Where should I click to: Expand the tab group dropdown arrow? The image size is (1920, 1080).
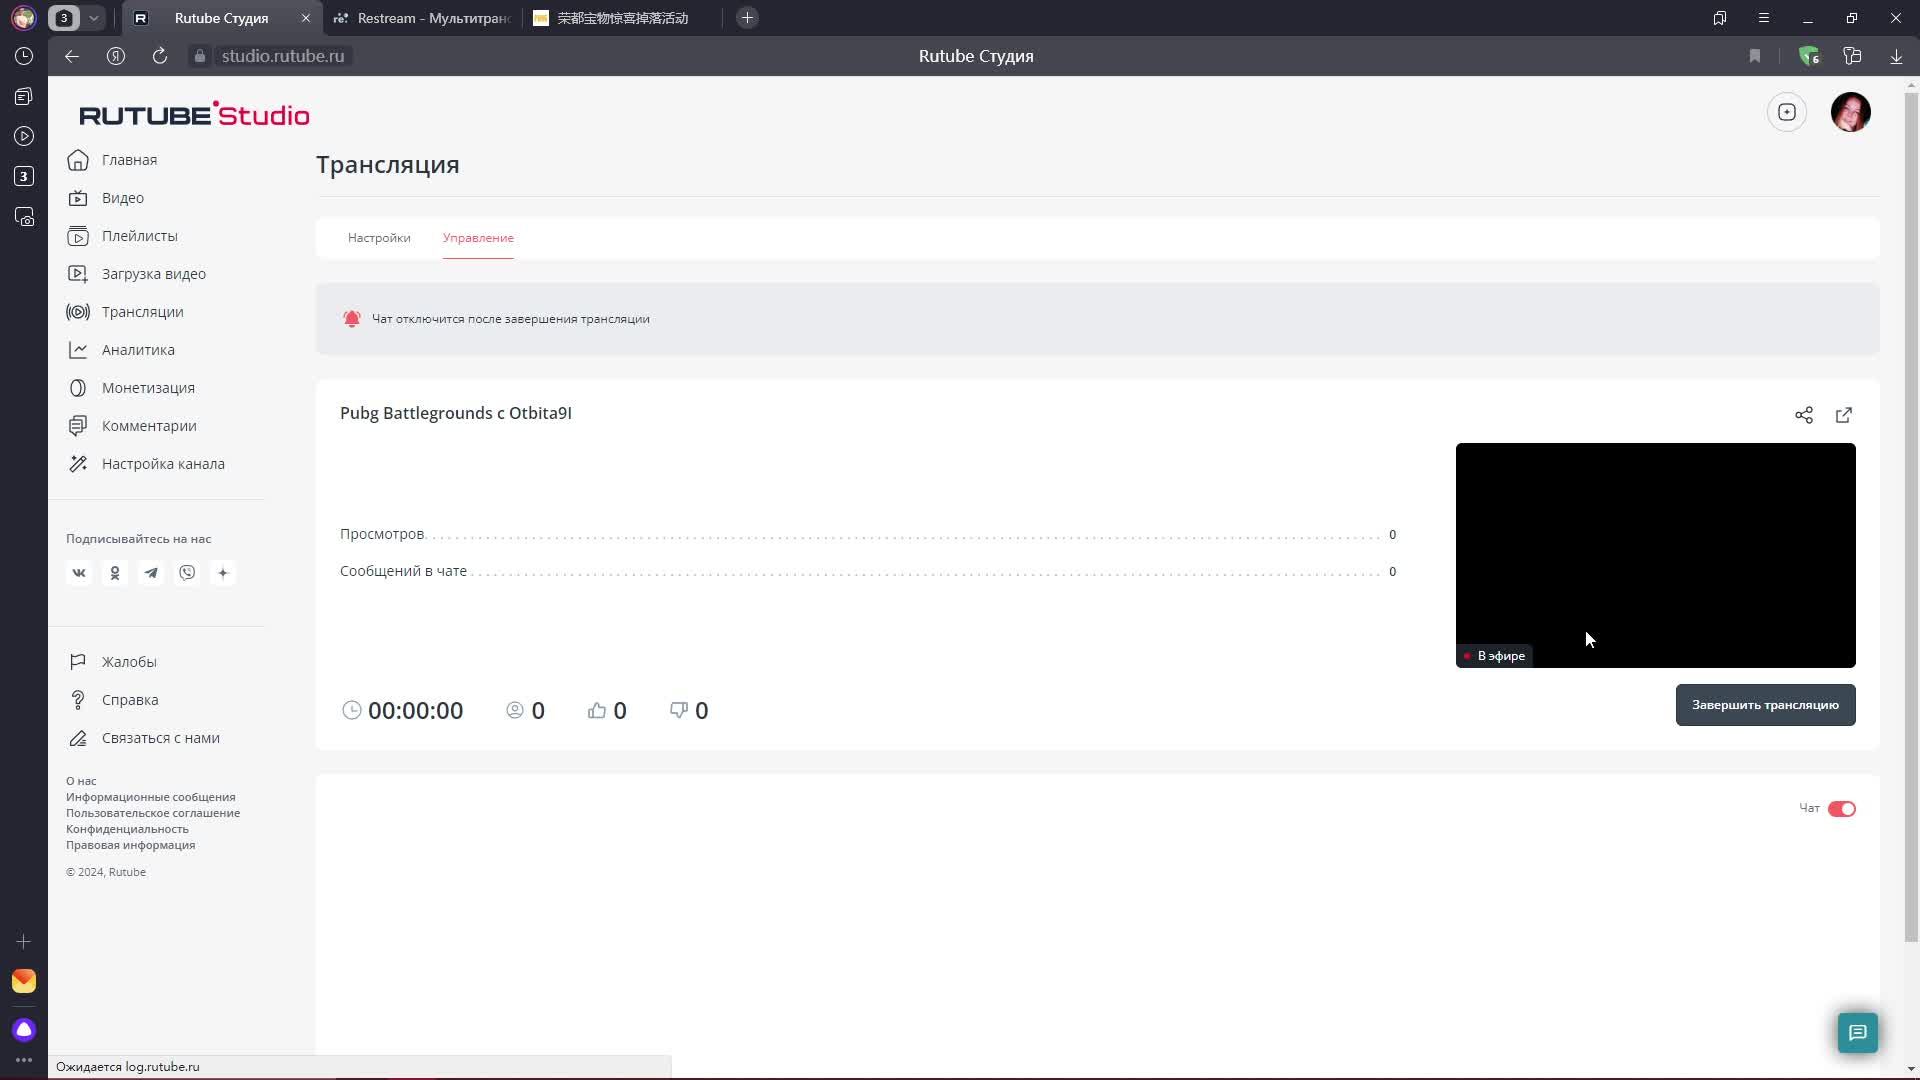(93, 18)
